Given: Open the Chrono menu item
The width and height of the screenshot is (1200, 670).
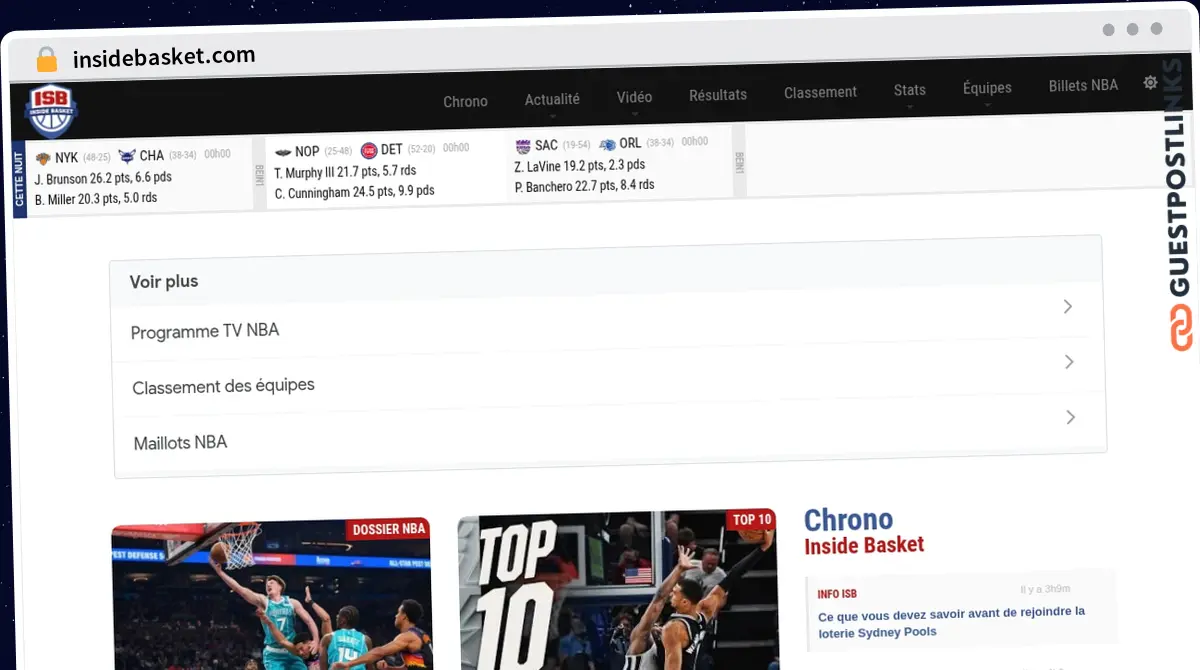Looking at the screenshot, I should (465, 101).
